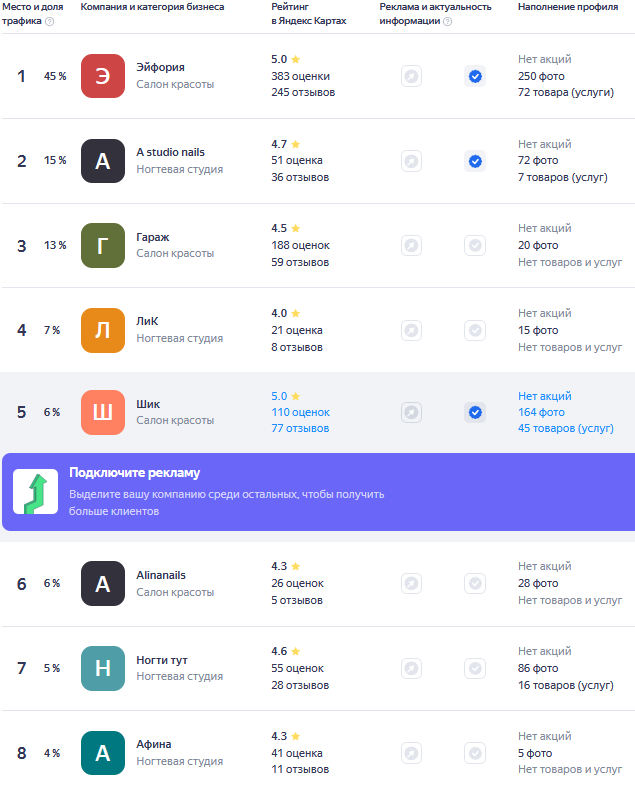Open the "77 отзывов" link for Шик
Image resolution: width=635 pixels, height=790 pixels.
tap(300, 428)
